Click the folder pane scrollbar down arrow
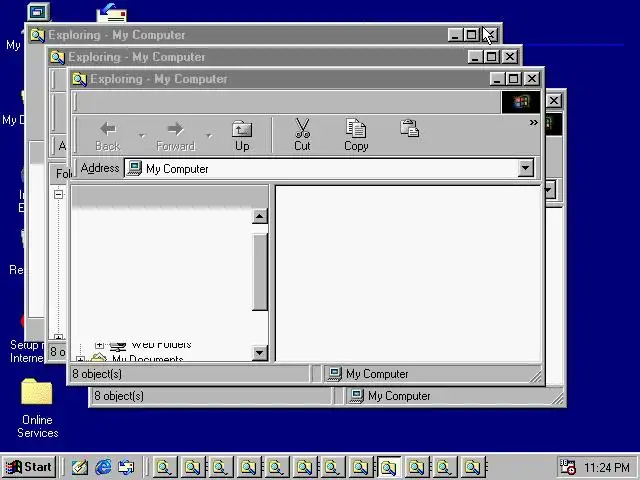This screenshot has width=640, height=480. pos(260,353)
